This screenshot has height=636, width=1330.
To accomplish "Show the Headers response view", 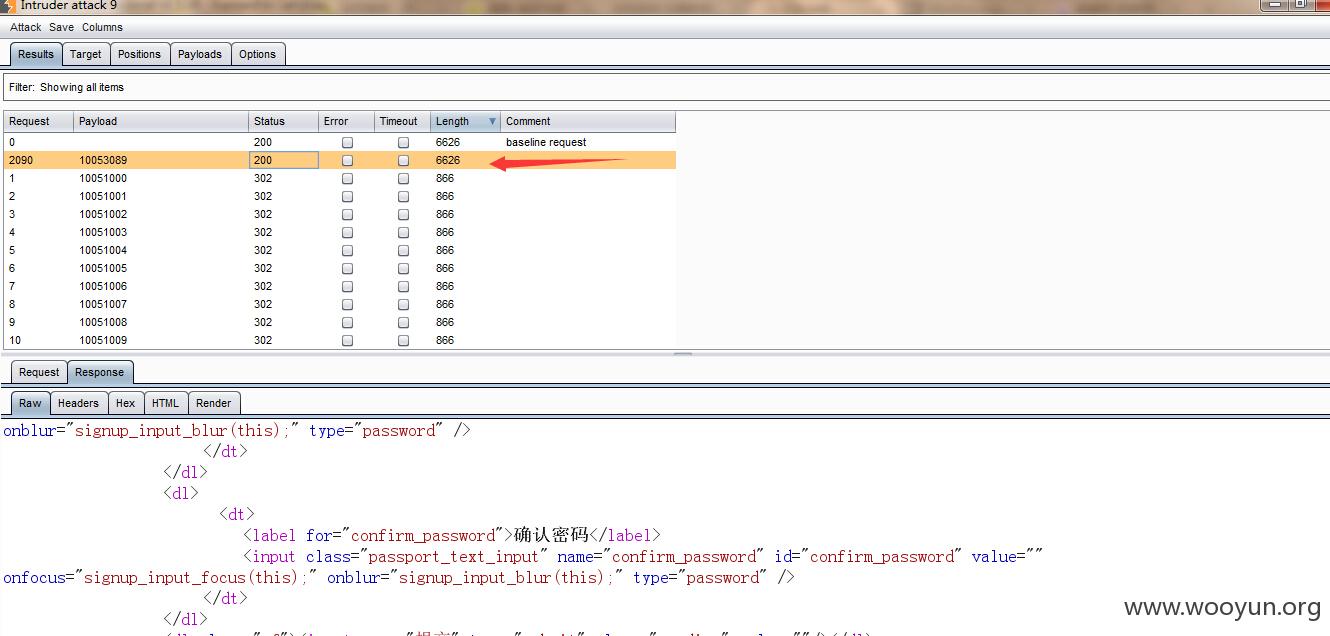I will pyautogui.click(x=78, y=403).
